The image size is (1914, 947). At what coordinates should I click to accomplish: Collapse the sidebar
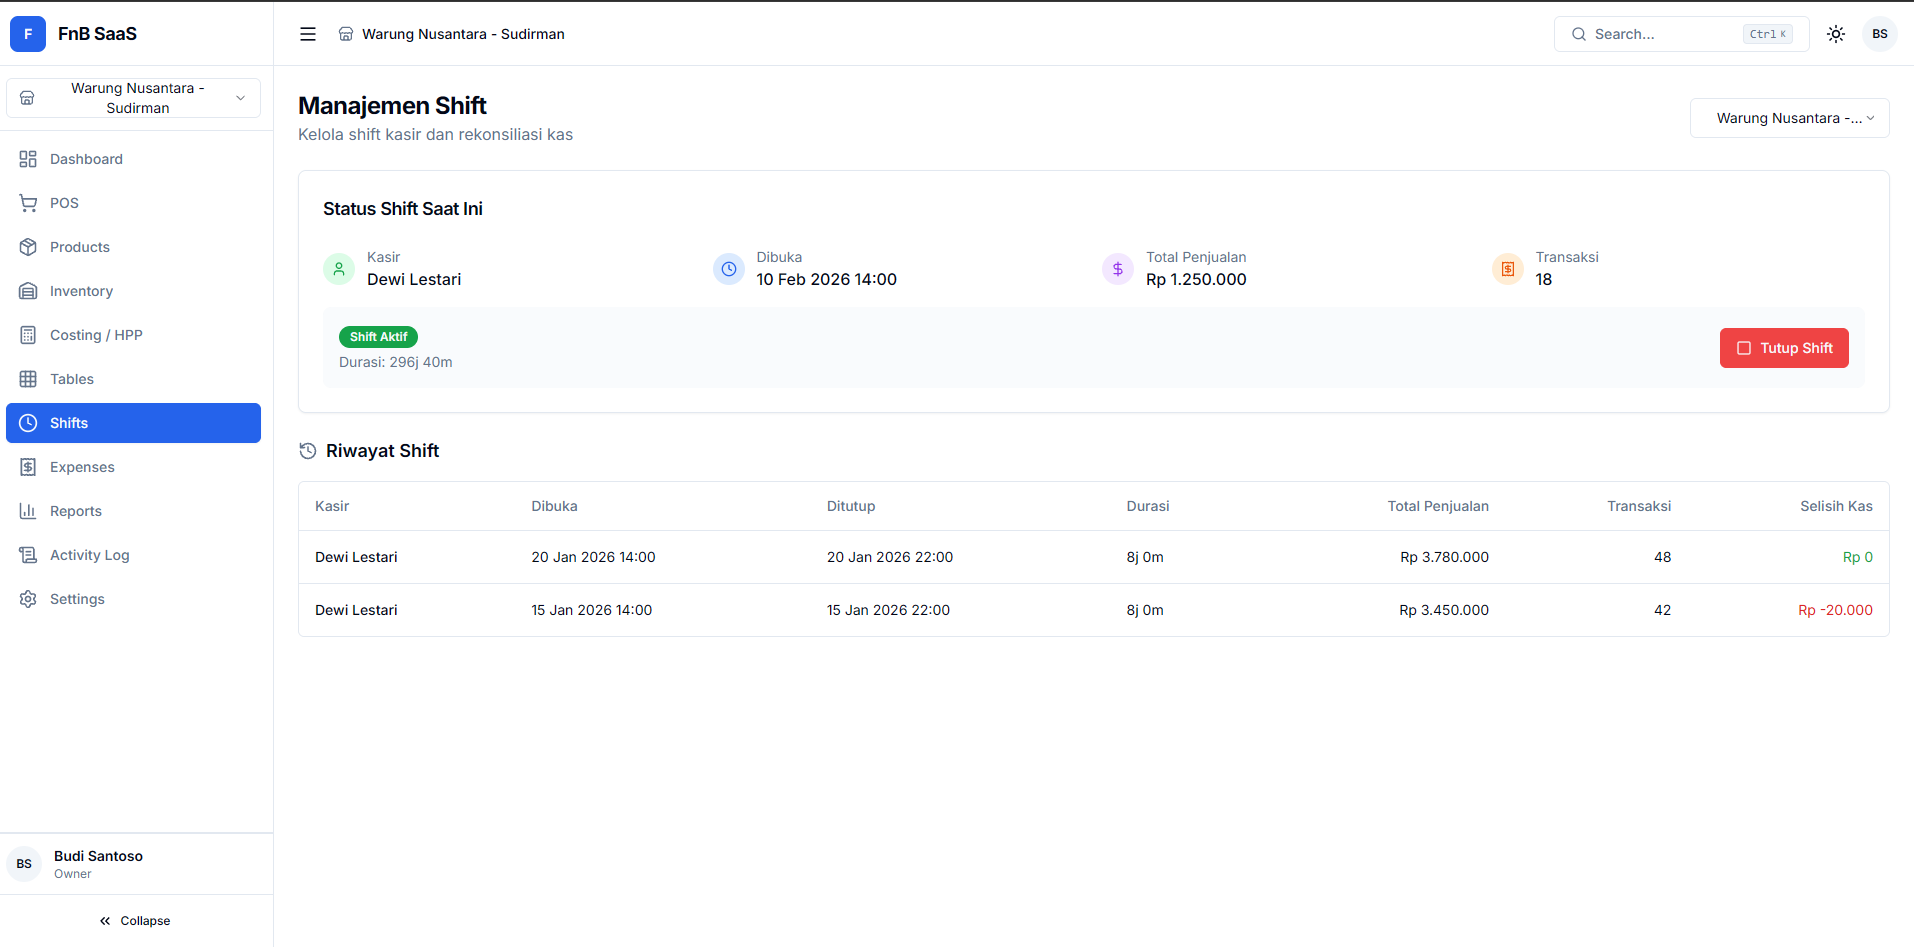(135, 921)
